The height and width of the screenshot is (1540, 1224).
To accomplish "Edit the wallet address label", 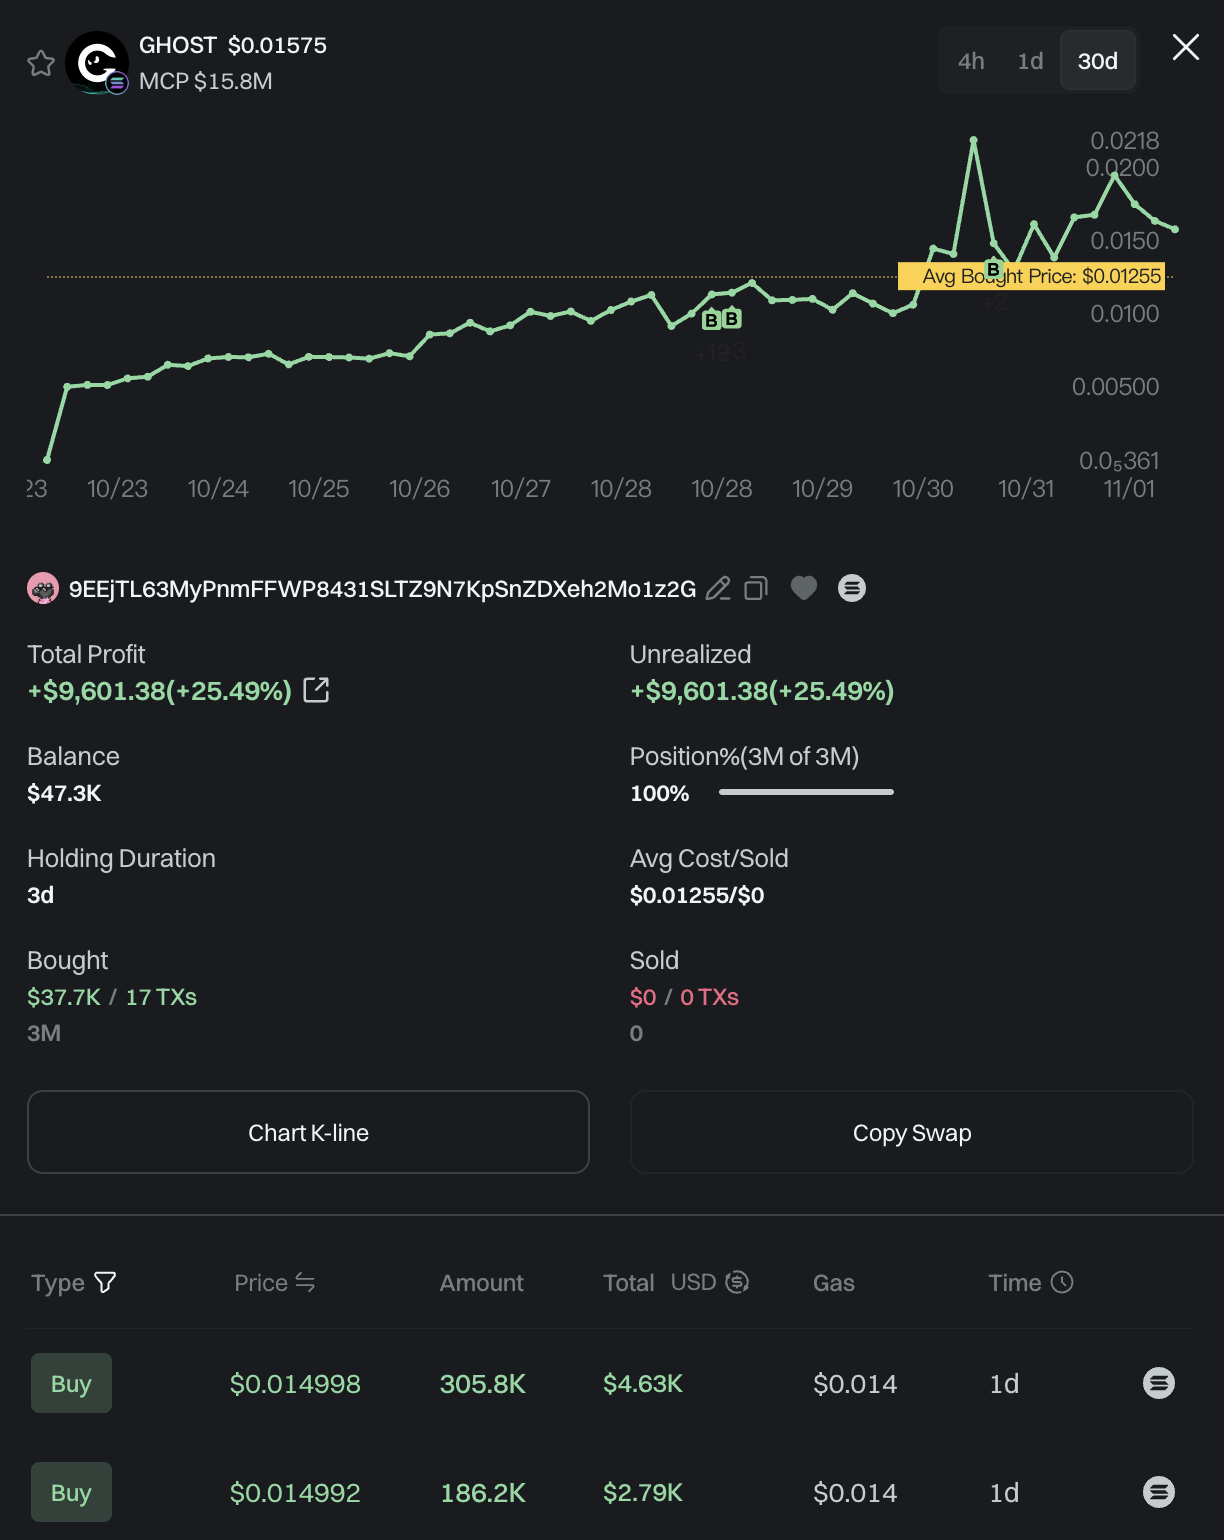I will click(x=718, y=589).
